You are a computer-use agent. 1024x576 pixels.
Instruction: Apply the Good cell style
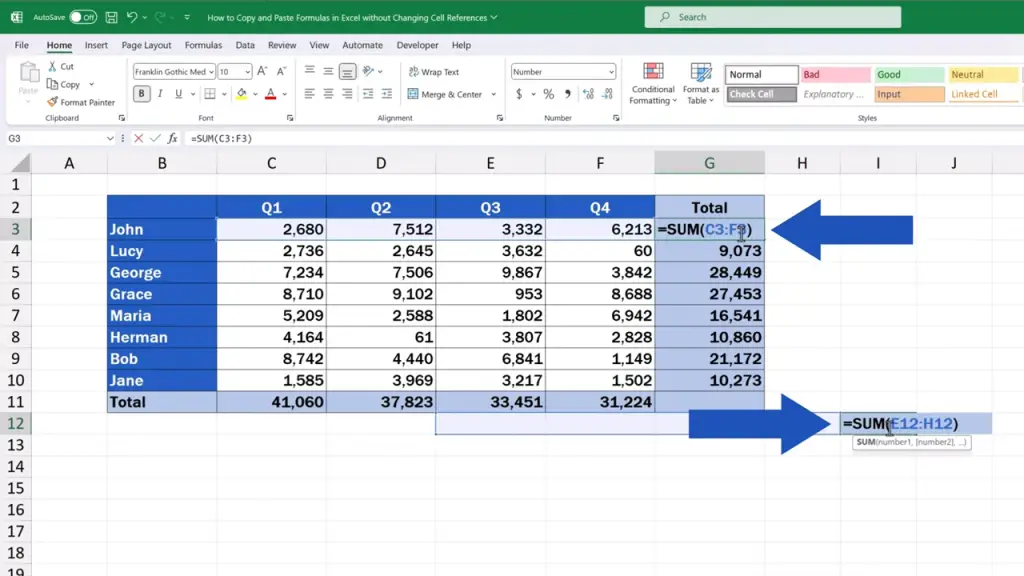[x=908, y=74]
